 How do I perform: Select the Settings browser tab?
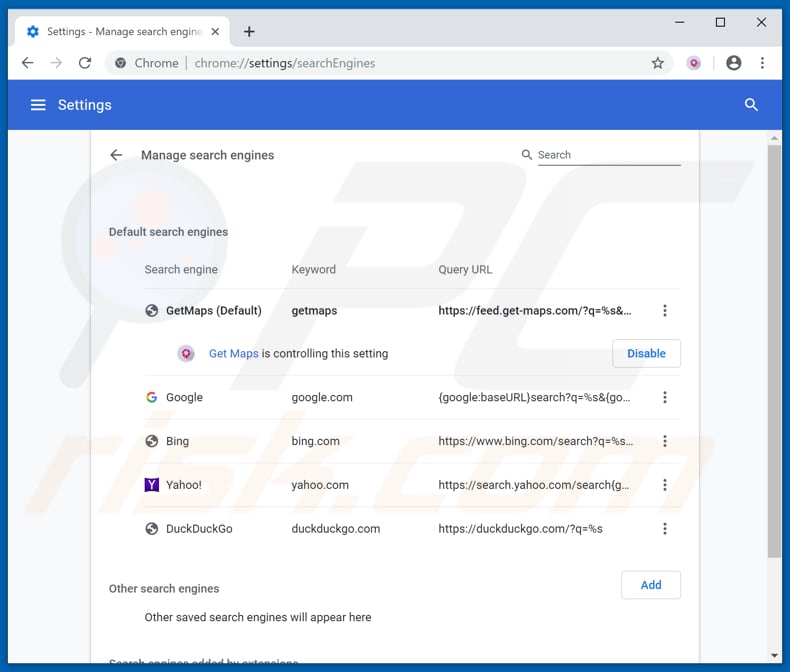click(x=122, y=32)
